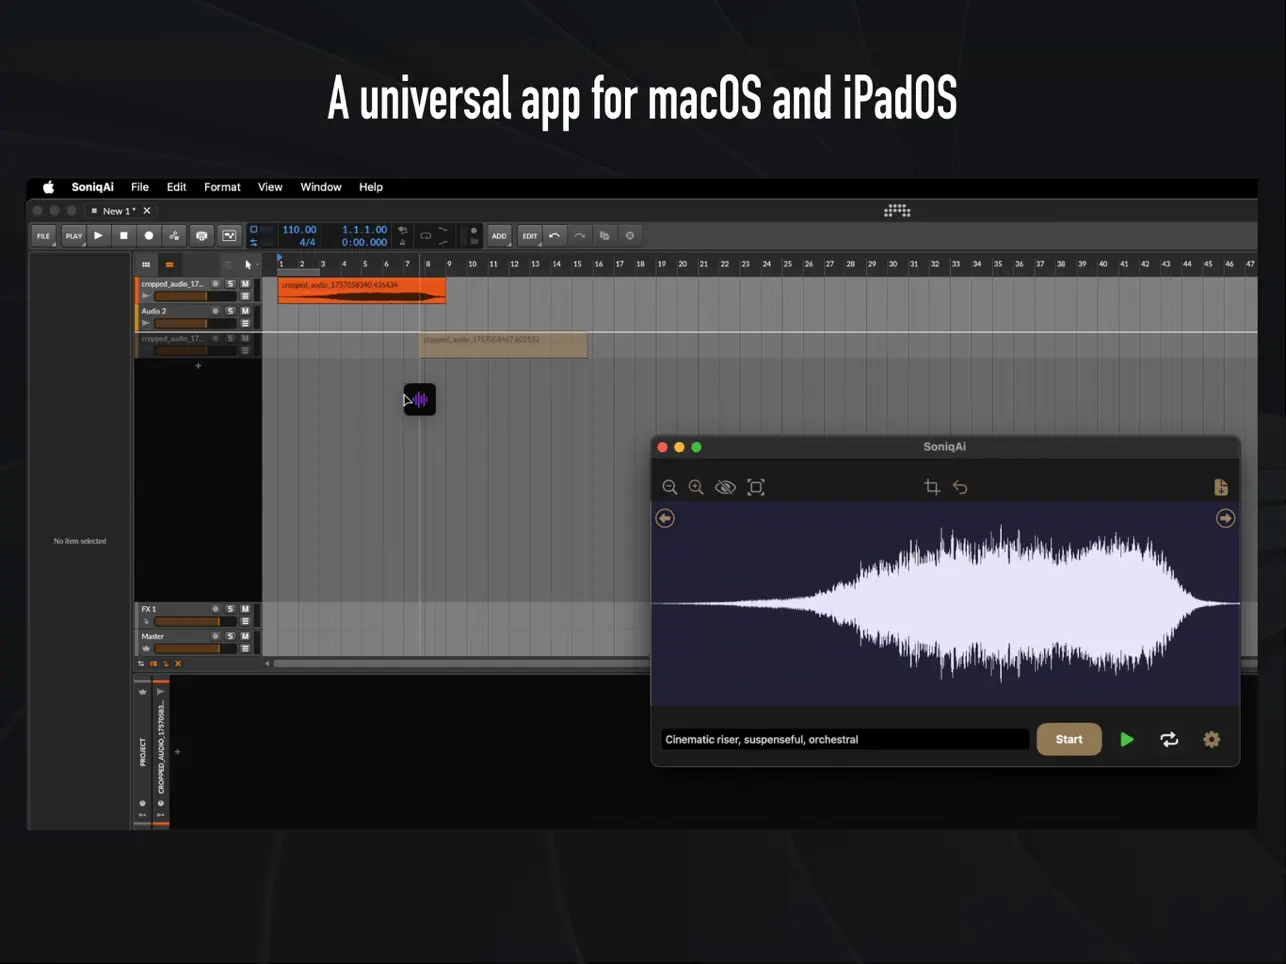Go to next waveform with right arrow
The height and width of the screenshot is (964, 1286).
point(1225,518)
